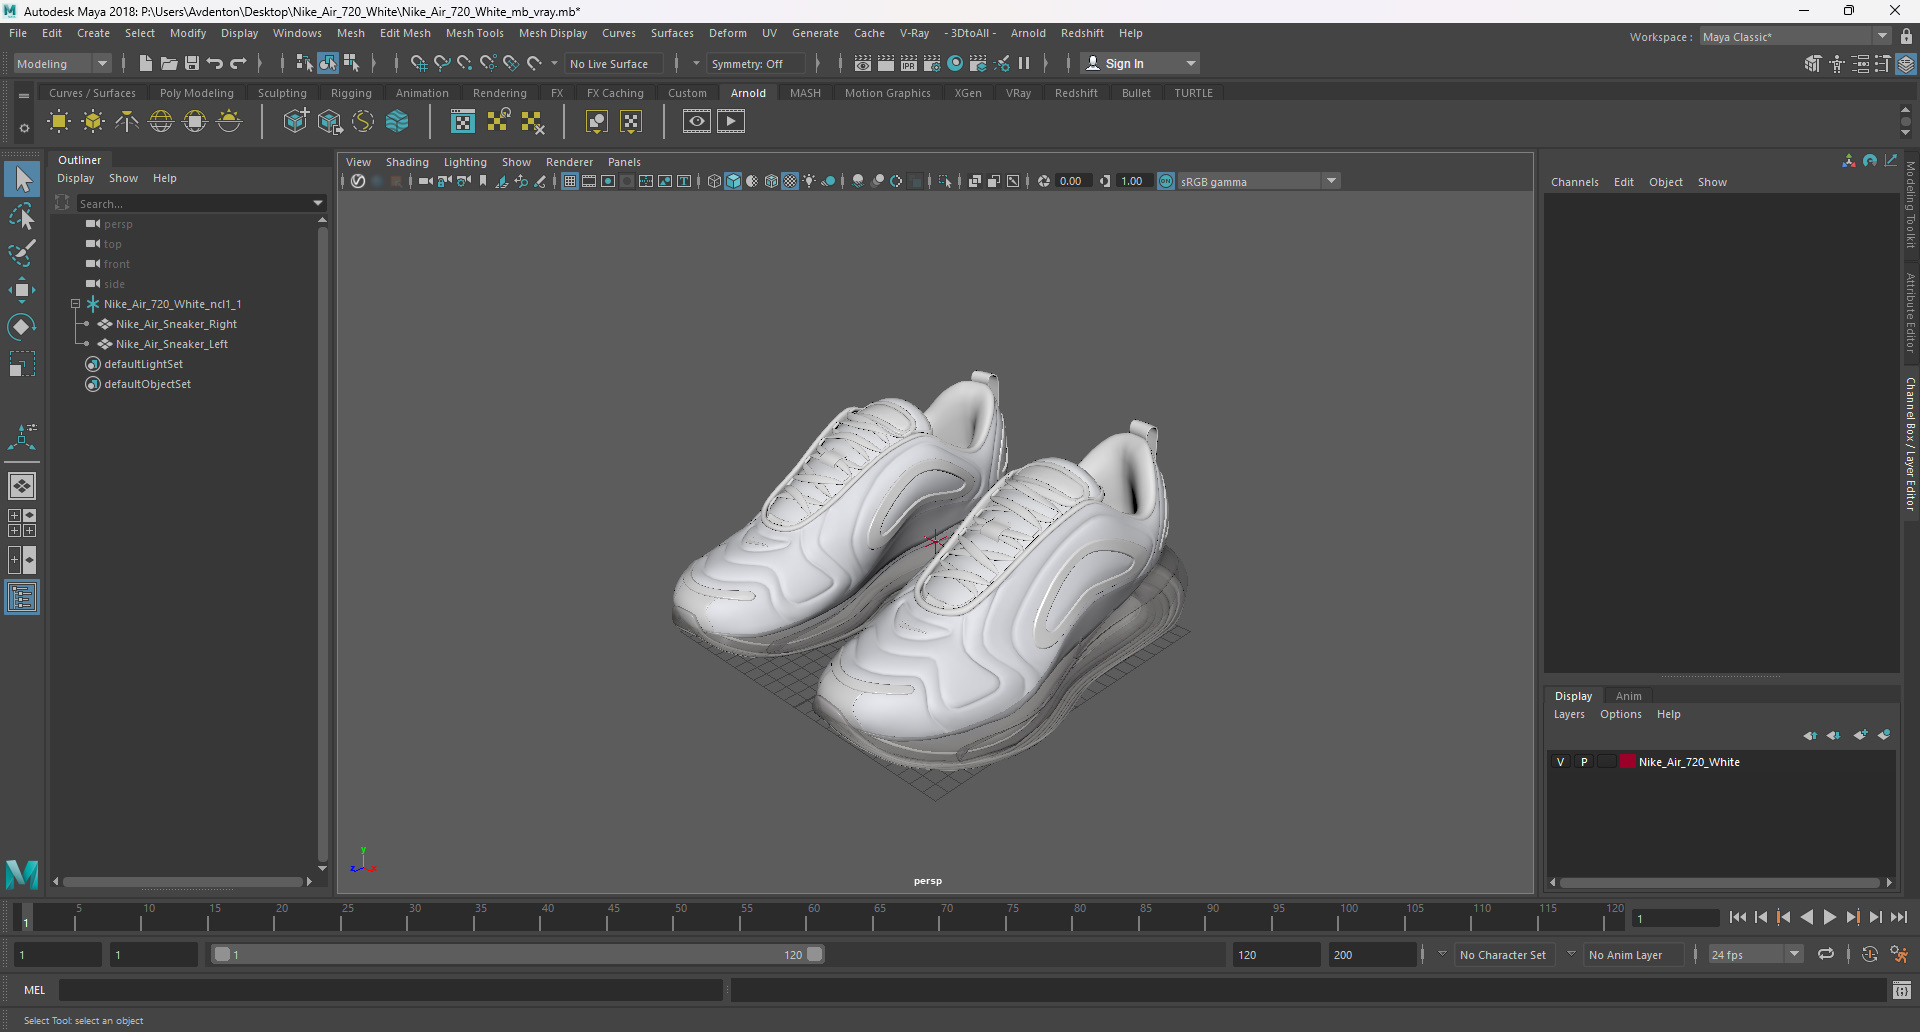1920x1032 pixels.
Task: Toggle viewport shadows icon
Action: (x=828, y=181)
